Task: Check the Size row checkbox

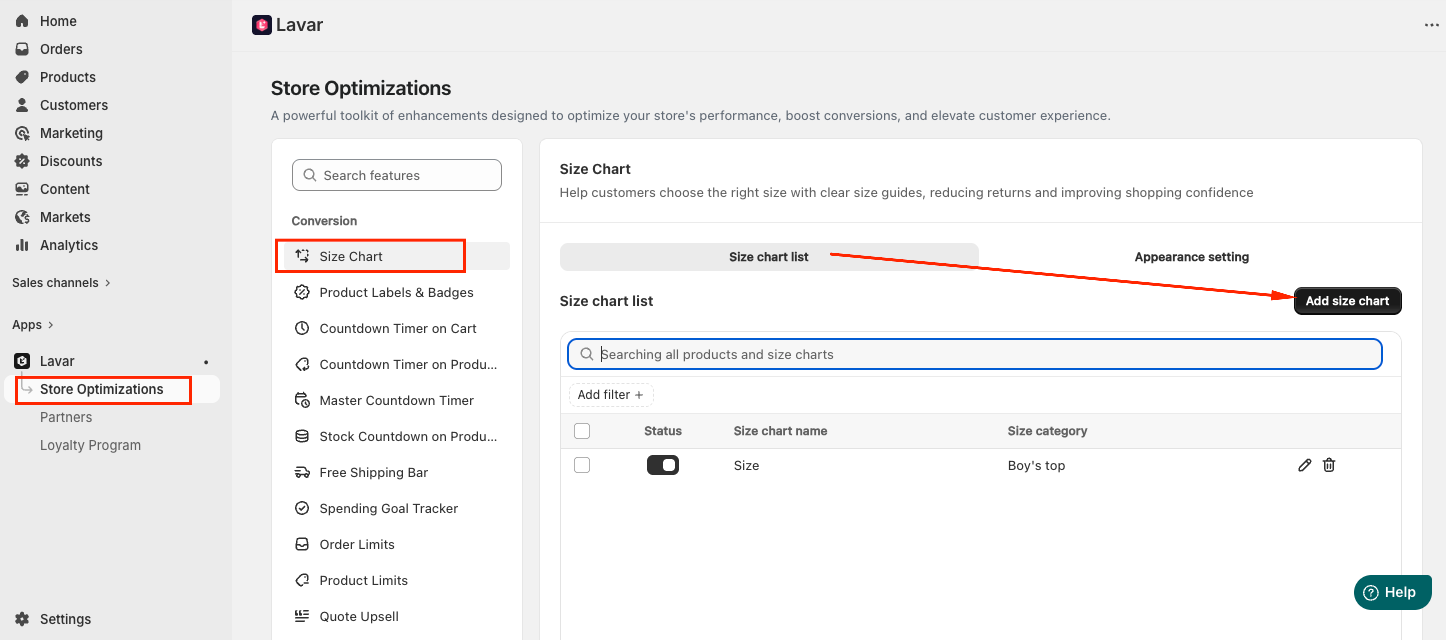Action: 582,465
